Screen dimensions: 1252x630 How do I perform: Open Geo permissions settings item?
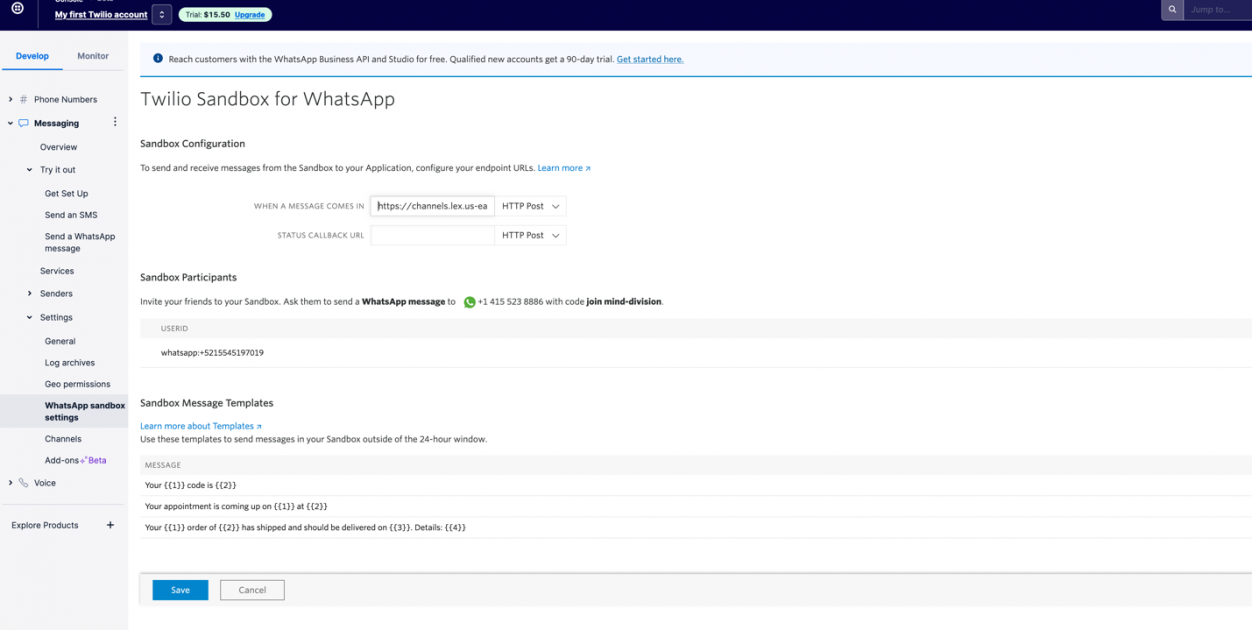pos(77,384)
